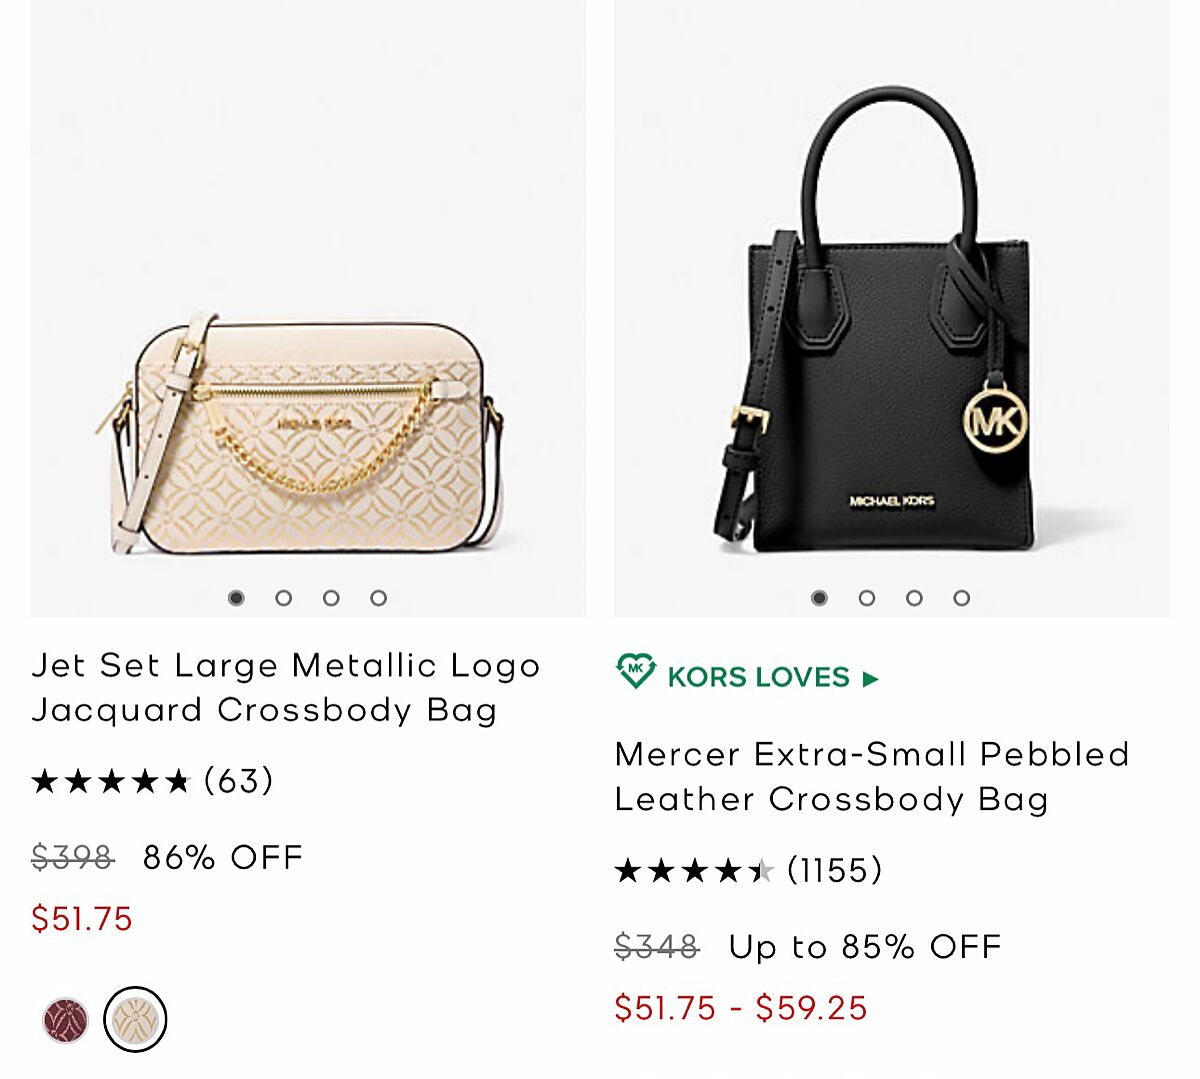Open Jet Set Large Metallic Logo bag title
Viewport: 1200px width, 1079px height.
pos(286,687)
